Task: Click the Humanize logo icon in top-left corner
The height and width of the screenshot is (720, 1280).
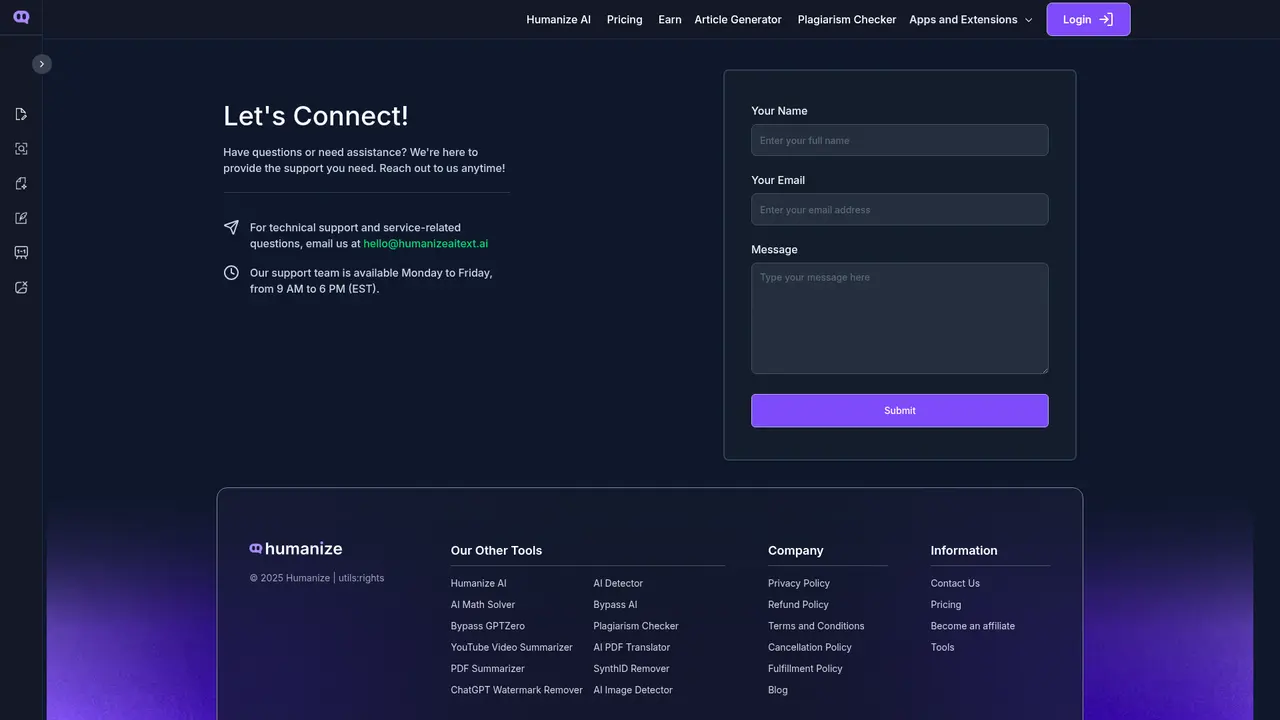Action: coord(21,17)
